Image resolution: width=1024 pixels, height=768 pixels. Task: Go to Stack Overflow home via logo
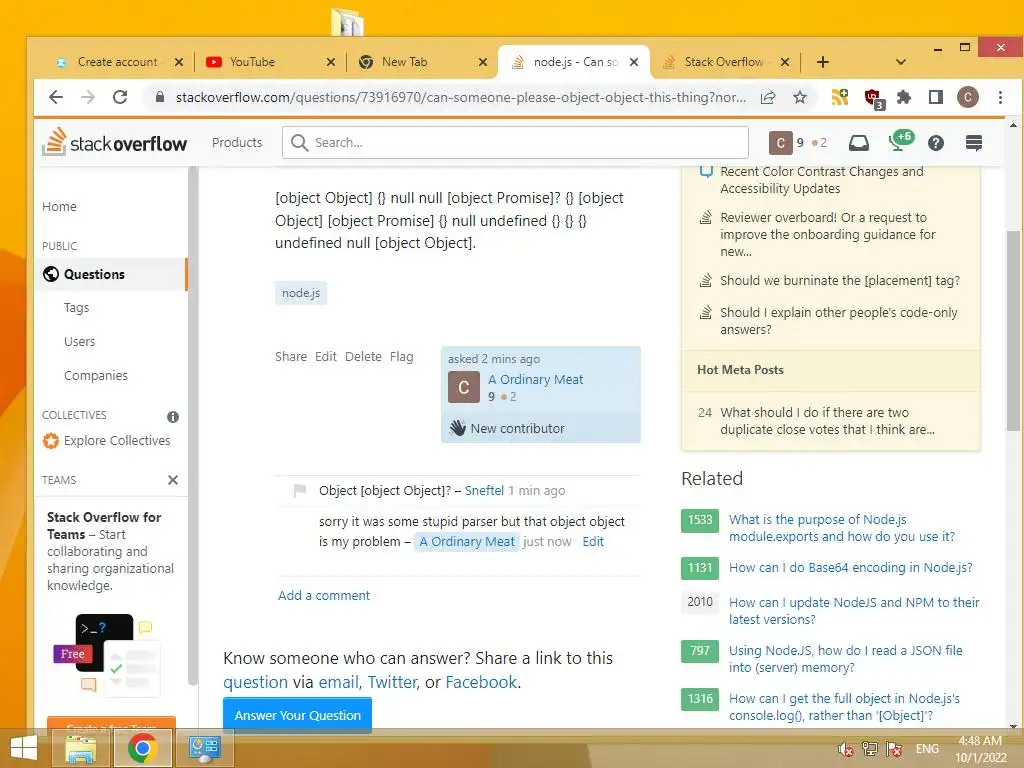115,142
